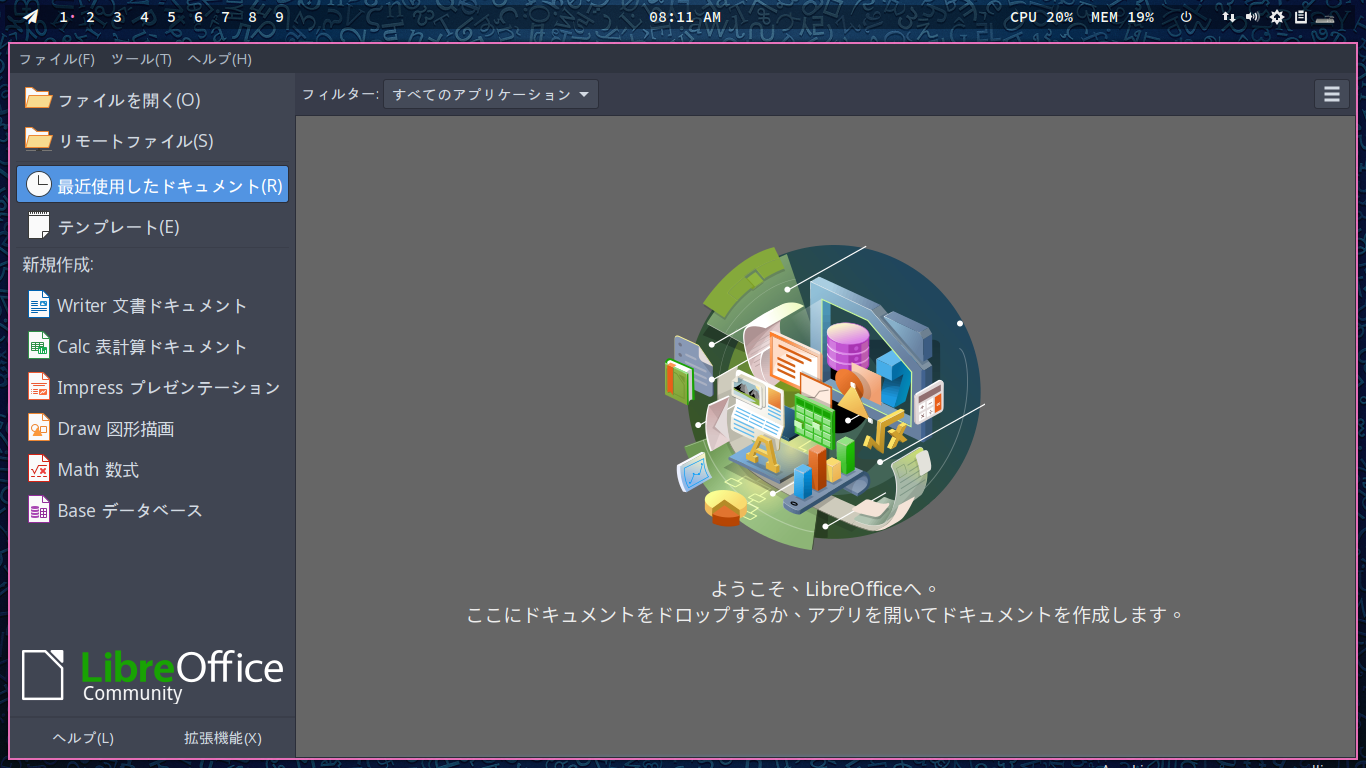Open the ツール menu

(x=140, y=59)
